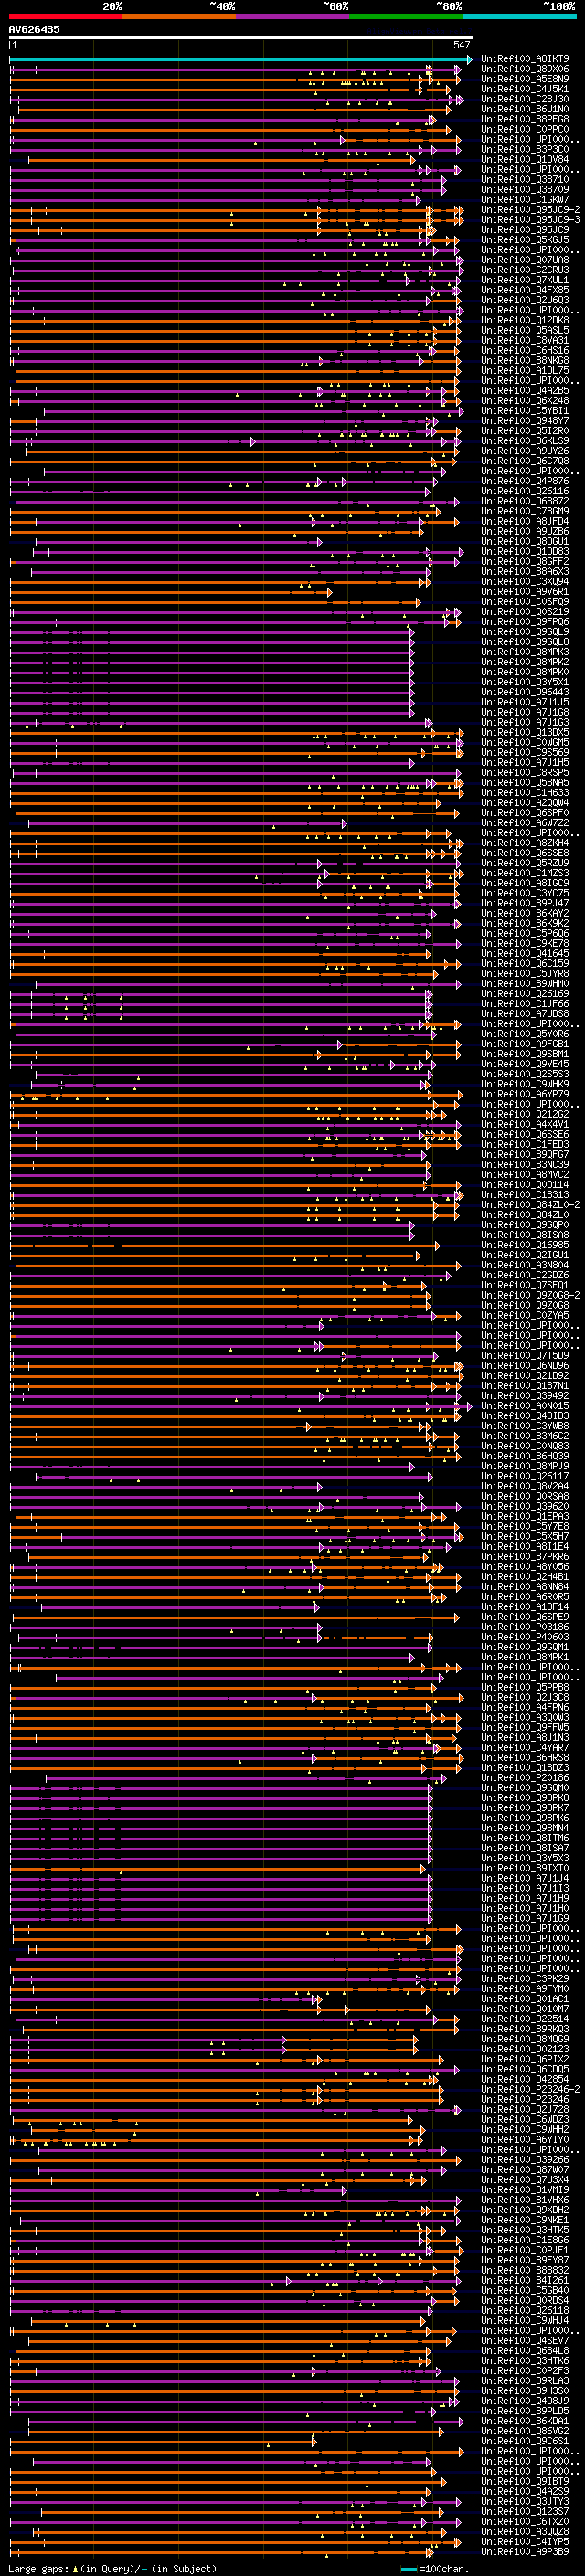Select hit UniRef100_O68872
Image resolution: width=585 pixels, height=2576 pixels.
[525, 501]
